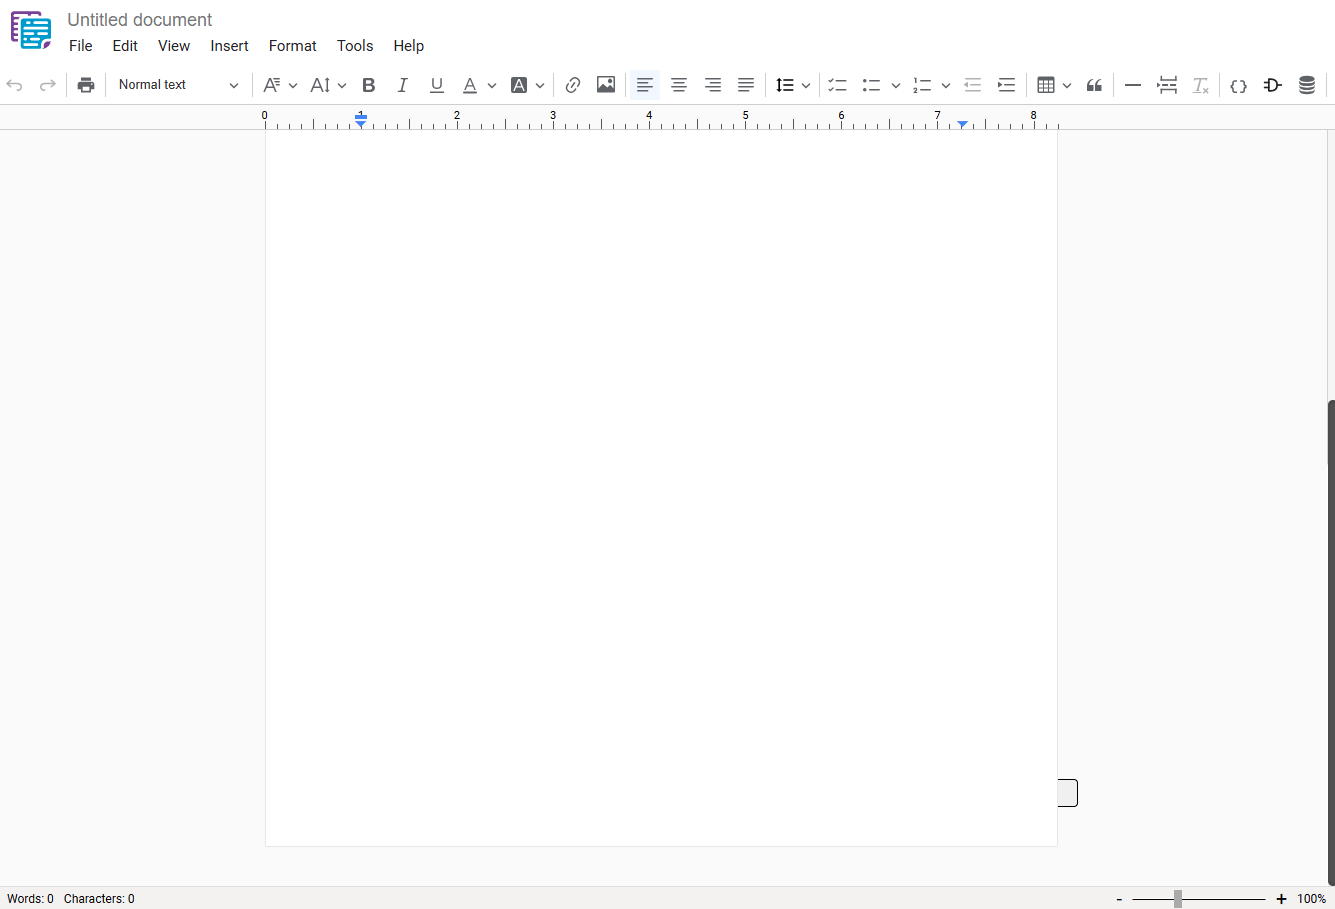Select center text alignment
This screenshot has height=909, width=1335.
[x=679, y=85]
